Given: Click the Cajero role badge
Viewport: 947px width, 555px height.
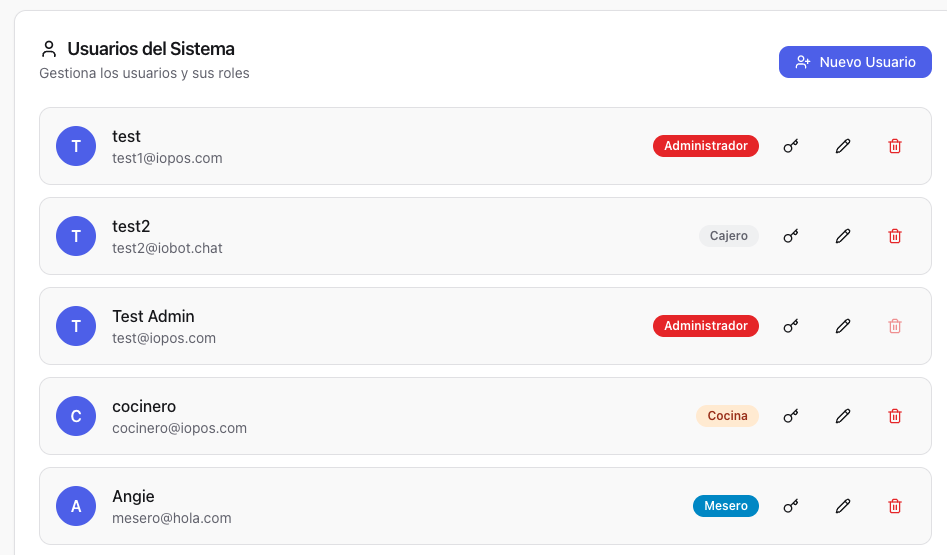Looking at the screenshot, I should click(x=729, y=236).
